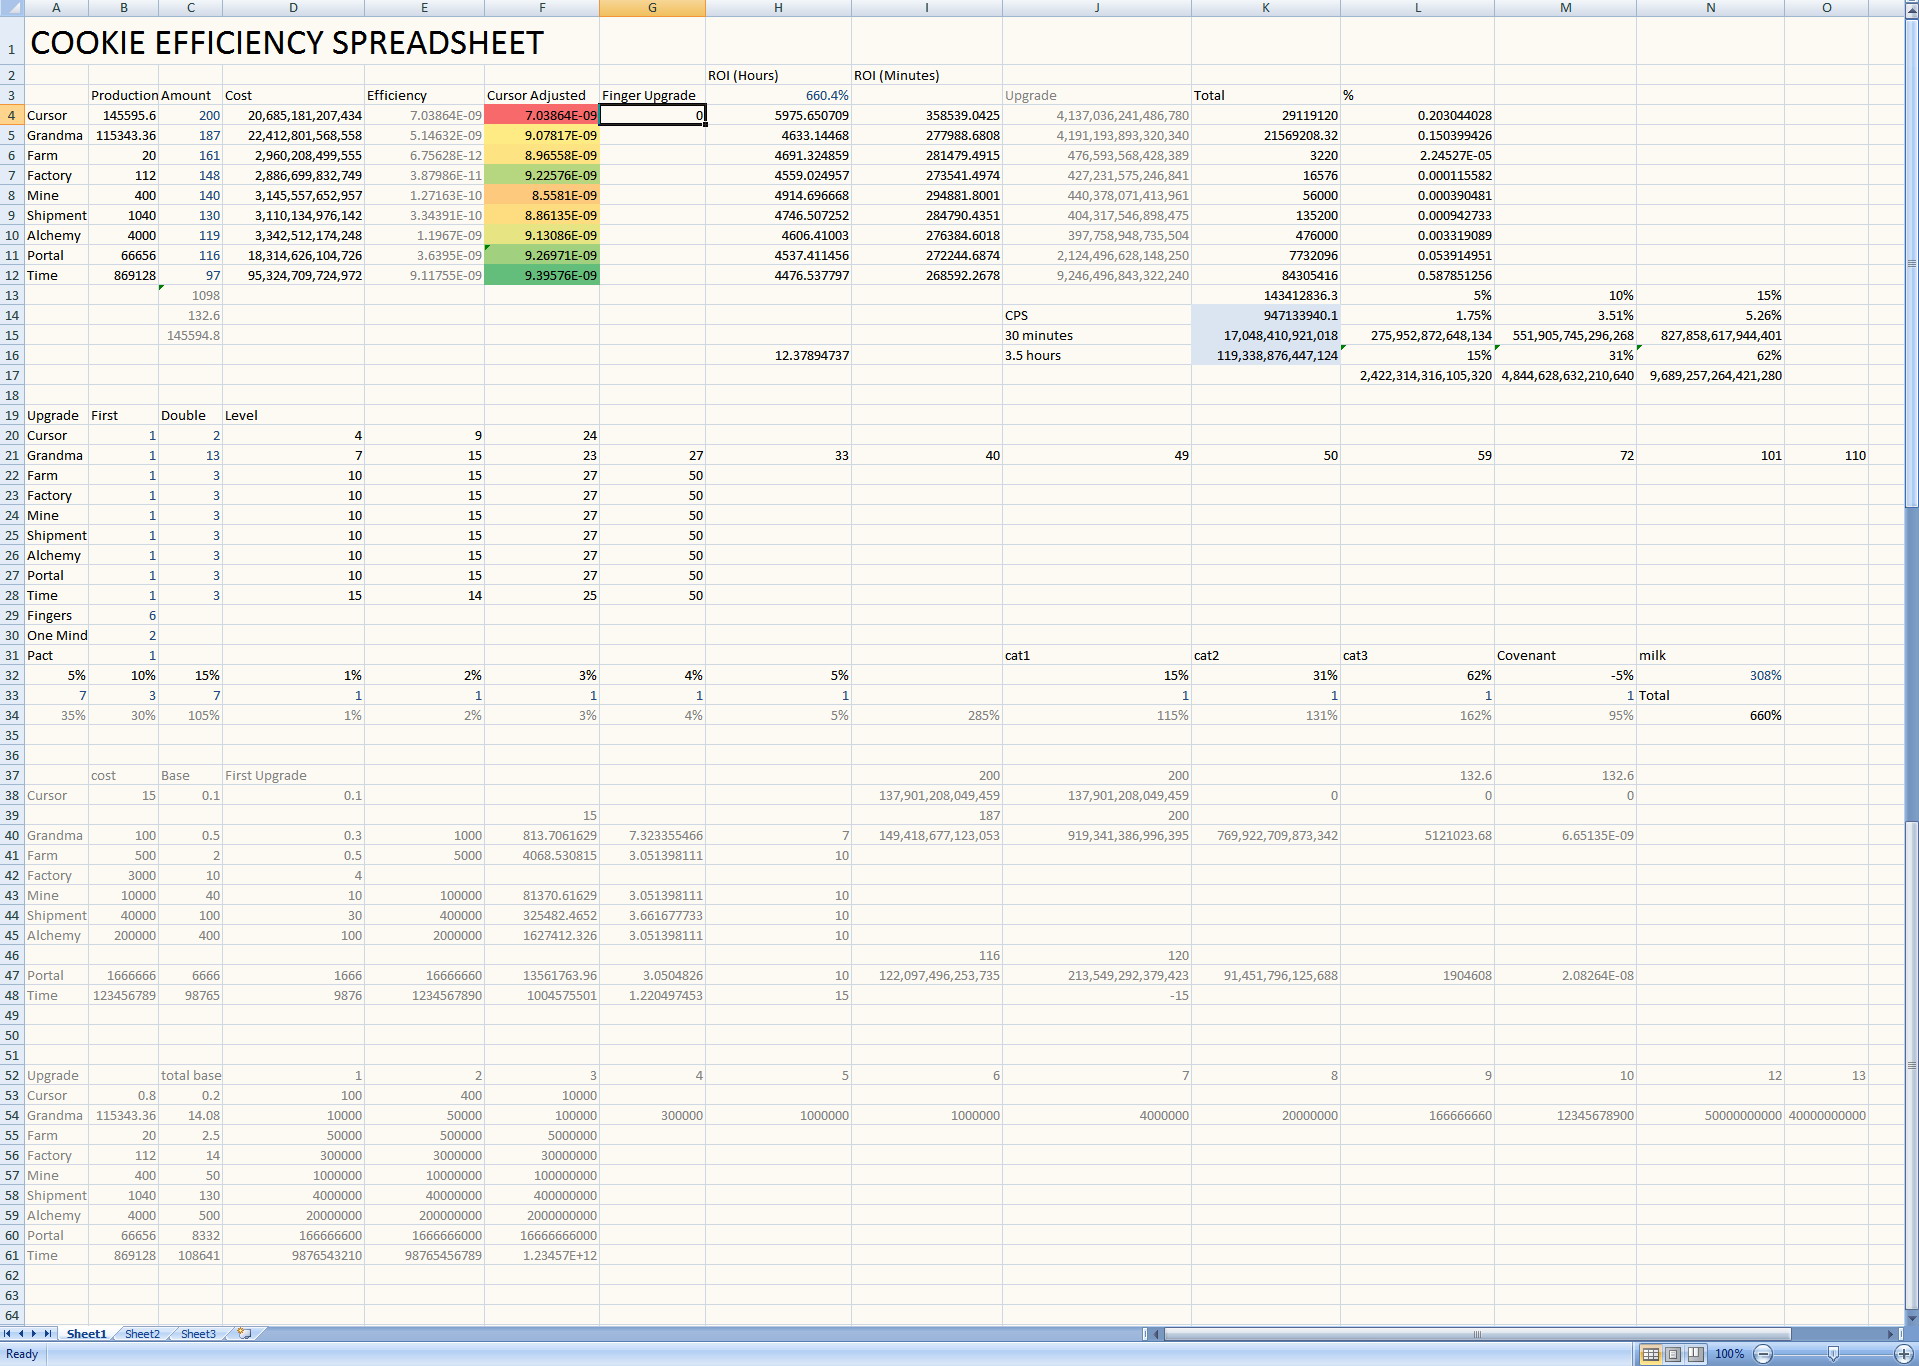1919x1366 pixels.
Task: Select the cat1 header cell
Action: [x=1097, y=655]
